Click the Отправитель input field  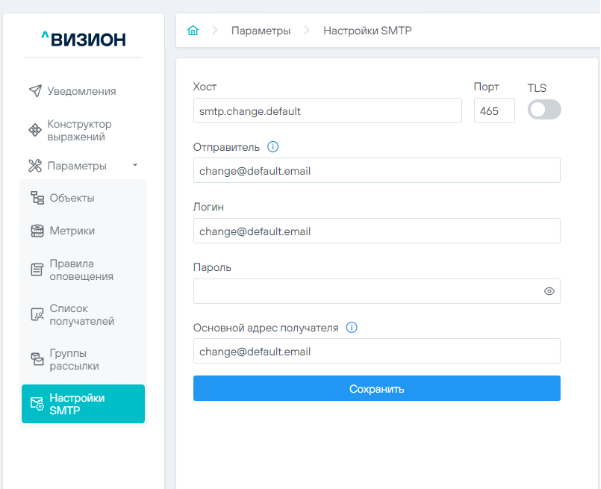[x=377, y=171]
